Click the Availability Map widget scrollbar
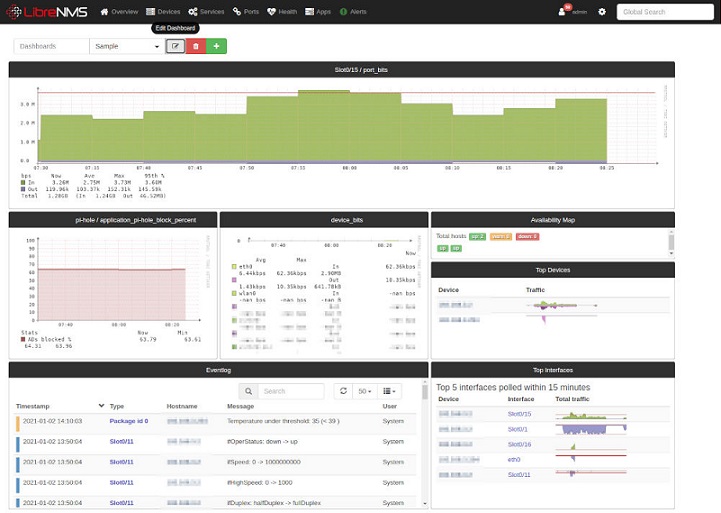The width and height of the screenshot is (721, 513). [x=671, y=241]
